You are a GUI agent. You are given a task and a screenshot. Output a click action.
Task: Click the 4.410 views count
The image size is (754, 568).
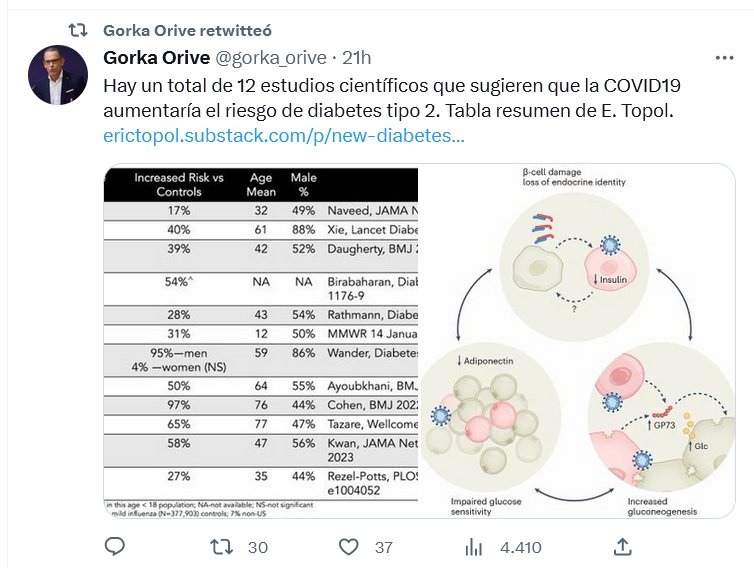pyautogui.click(x=520, y=547)
